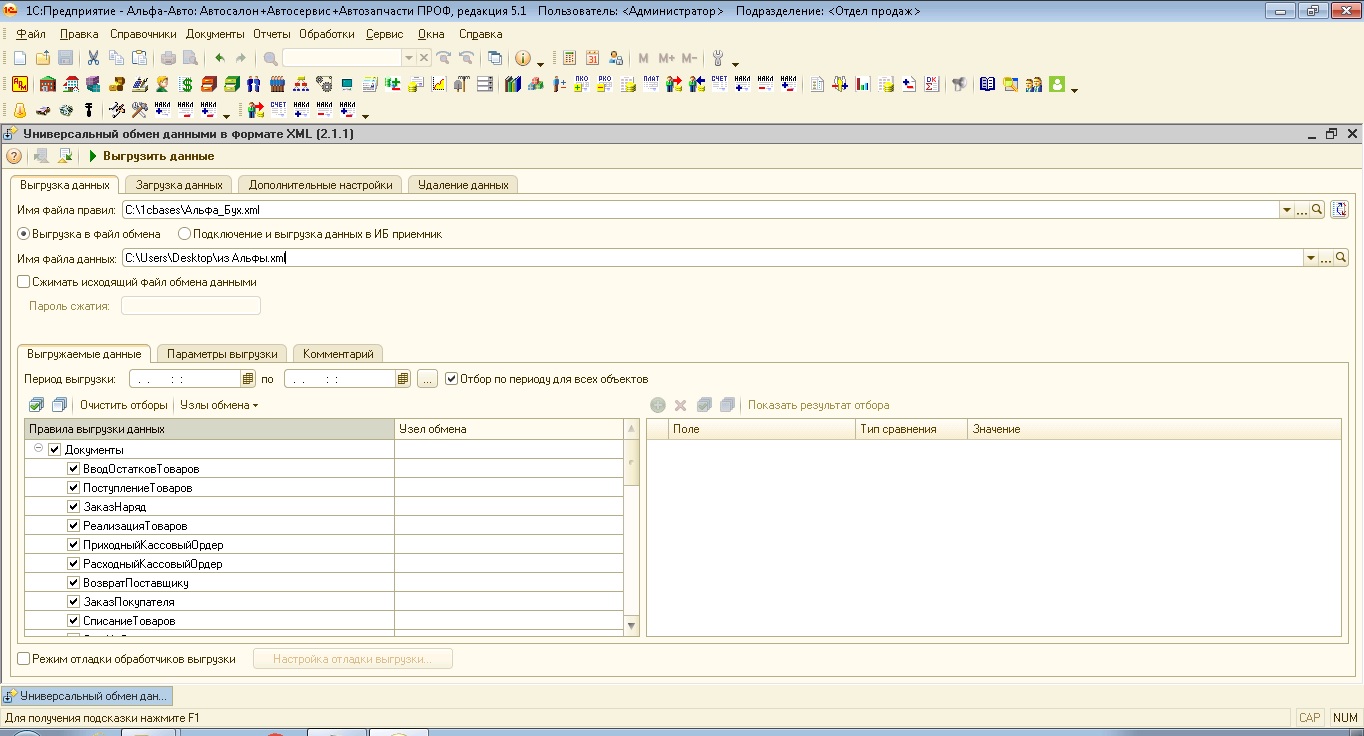Click the ПКО cash receipt order icon
The width and height of the screenshot is (1364, 736).
coord(581,84)
